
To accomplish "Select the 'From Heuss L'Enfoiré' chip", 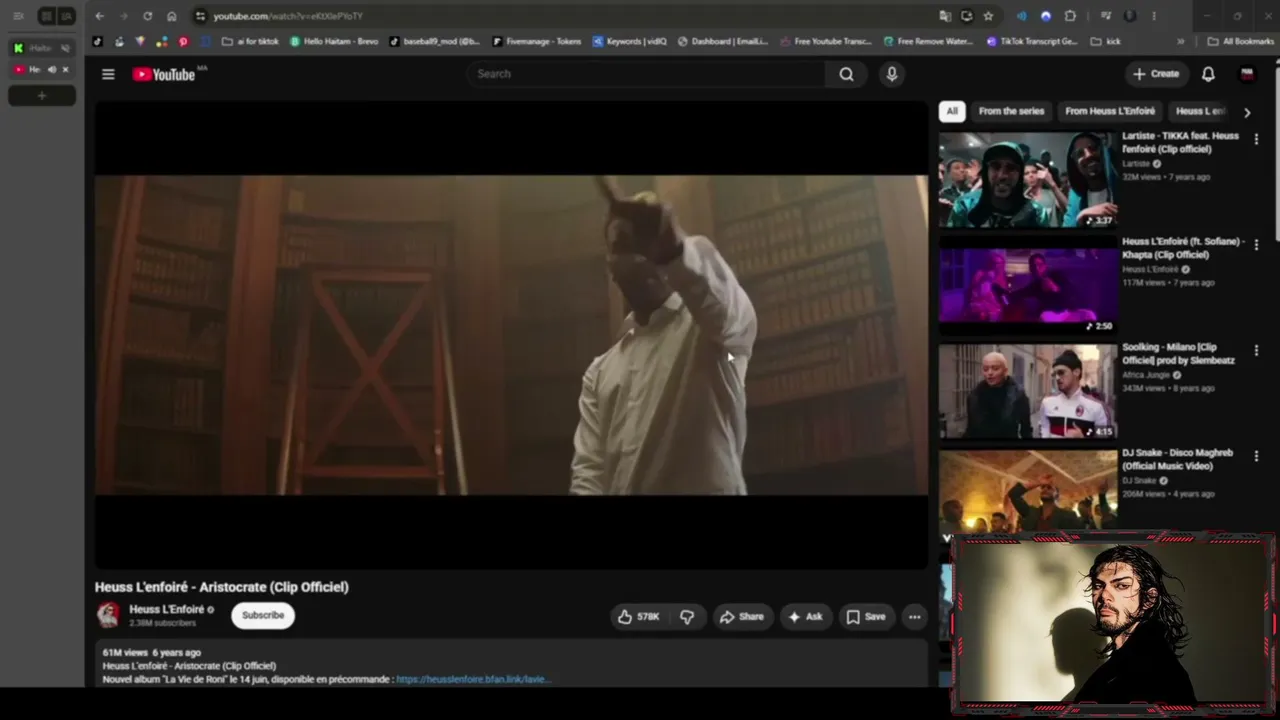I will (1110, 111).
